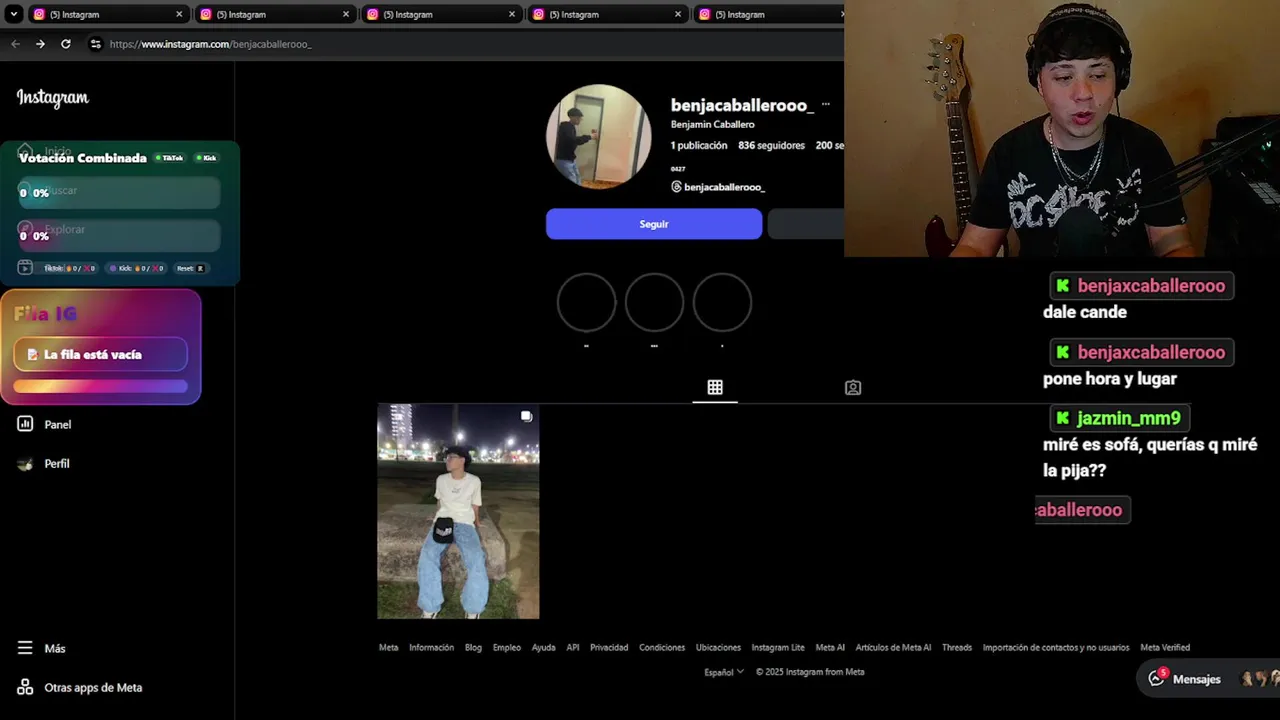Viewport: 1280px width, 720px height.
Task: Click the first 0% voting bar
Action: (118, 193)
